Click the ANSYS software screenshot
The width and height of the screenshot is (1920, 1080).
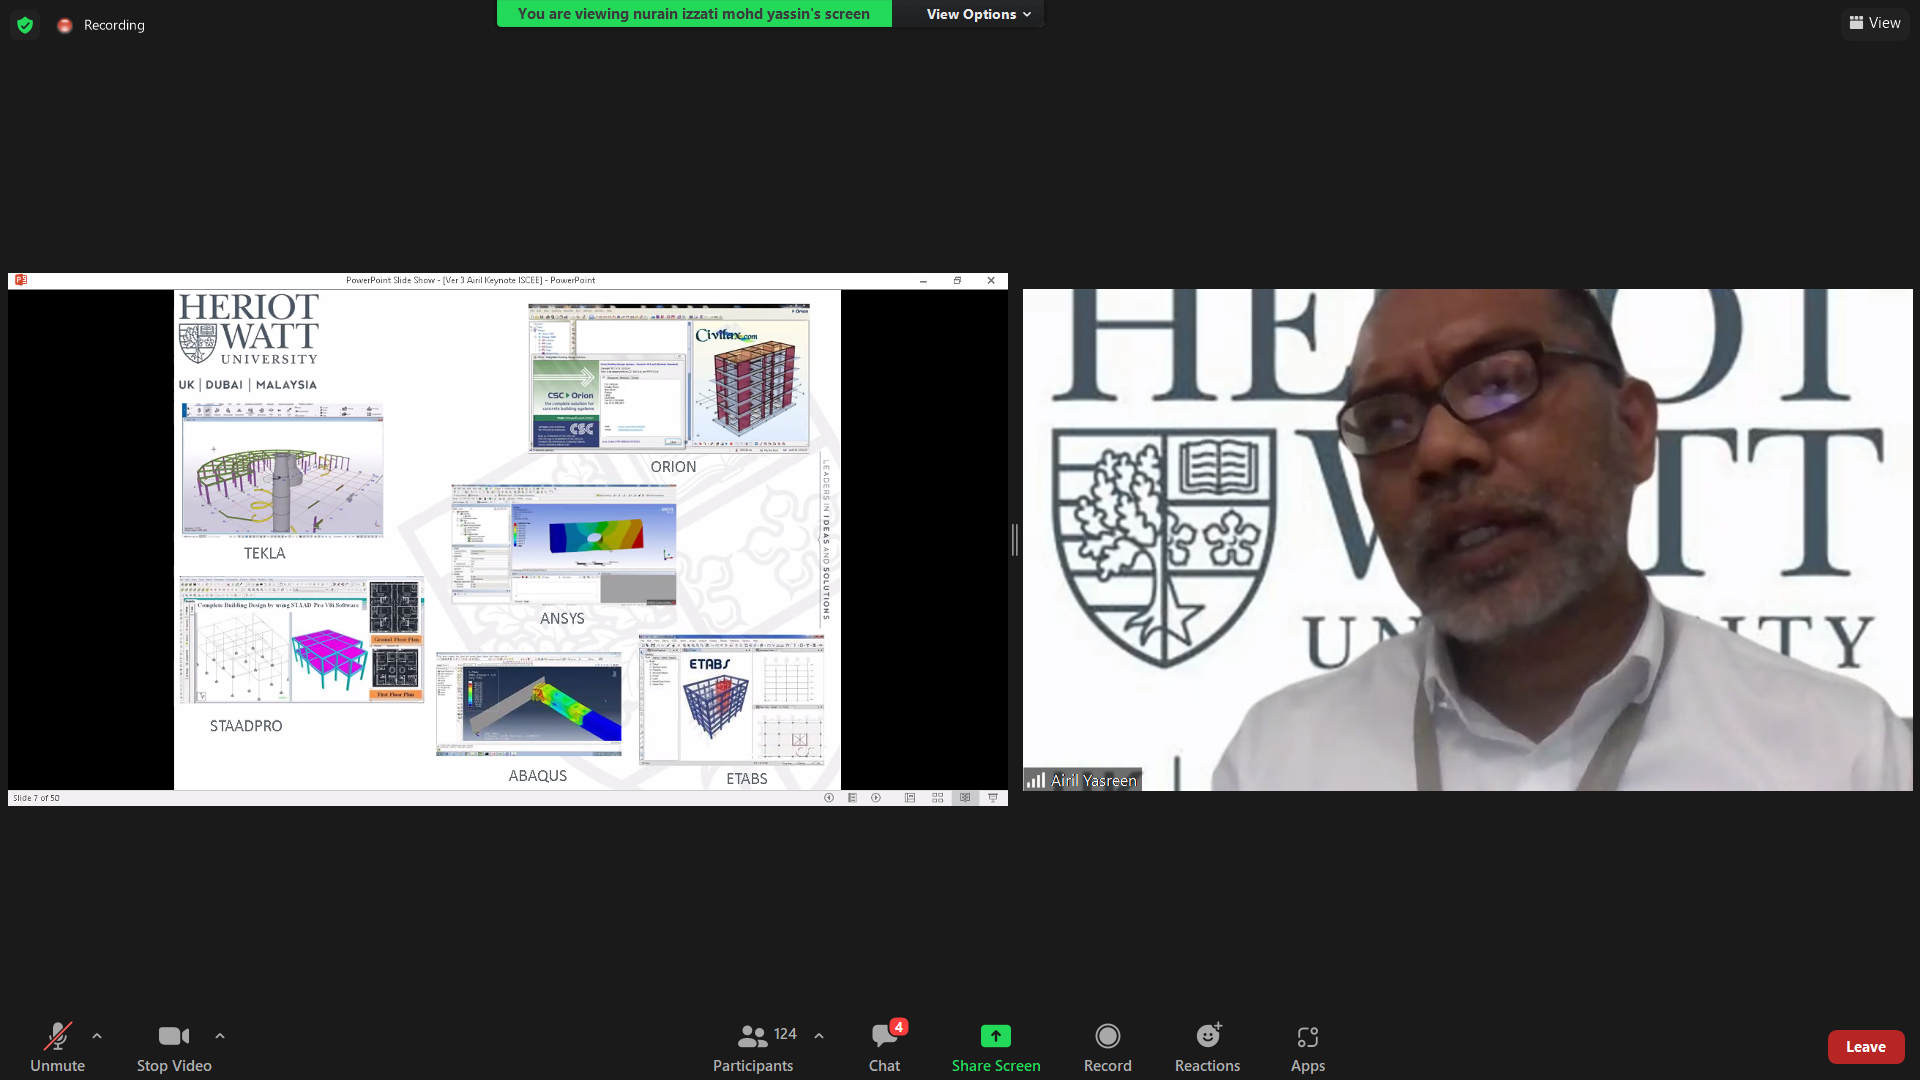(x=564, y=545)
